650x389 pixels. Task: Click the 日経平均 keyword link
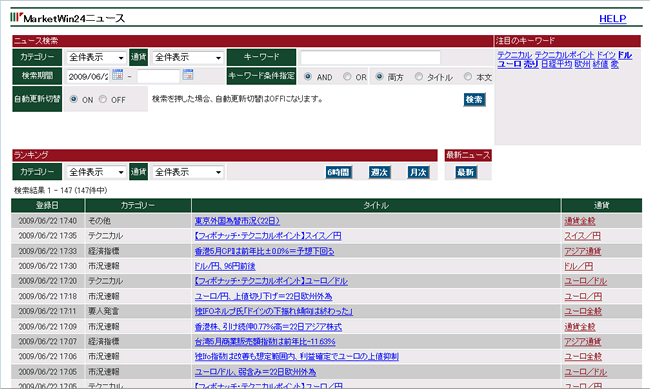pos(557,64)
